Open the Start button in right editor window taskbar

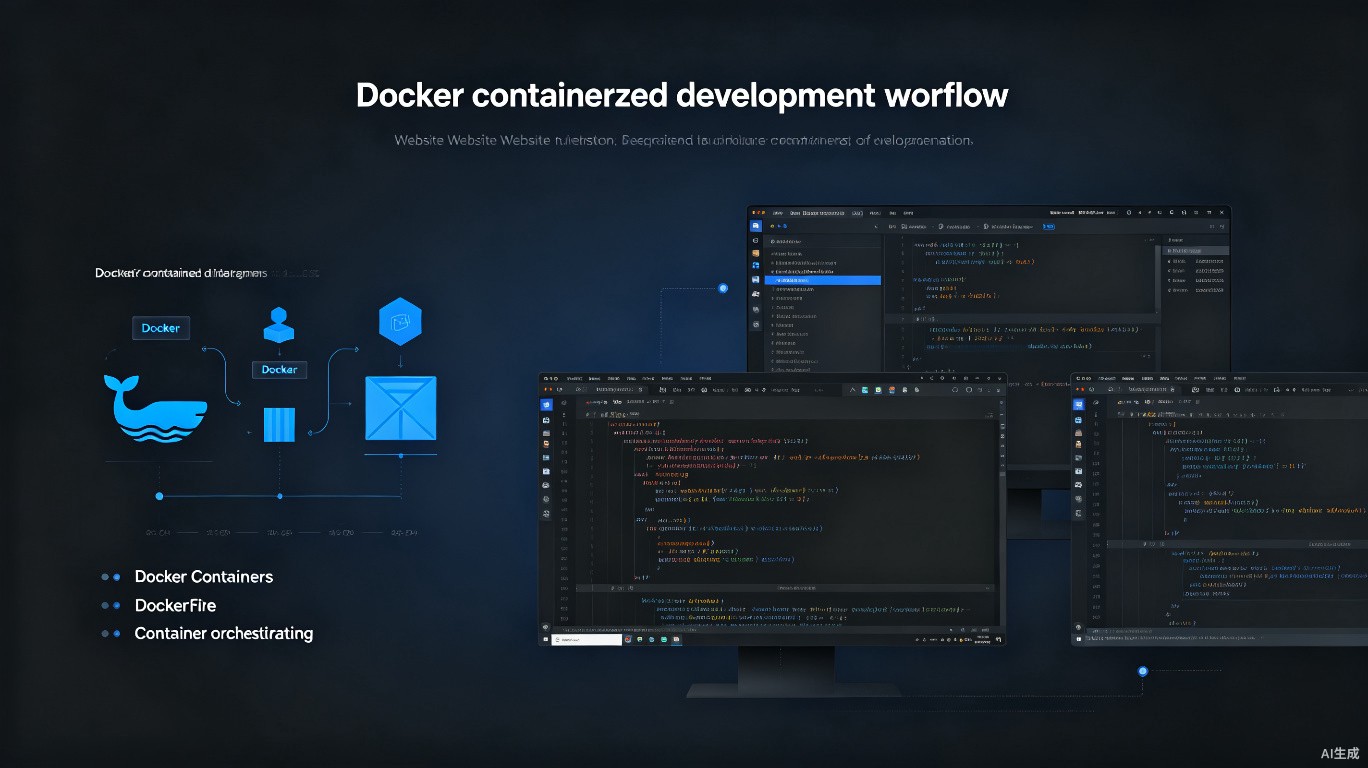tap(1078, 638)
